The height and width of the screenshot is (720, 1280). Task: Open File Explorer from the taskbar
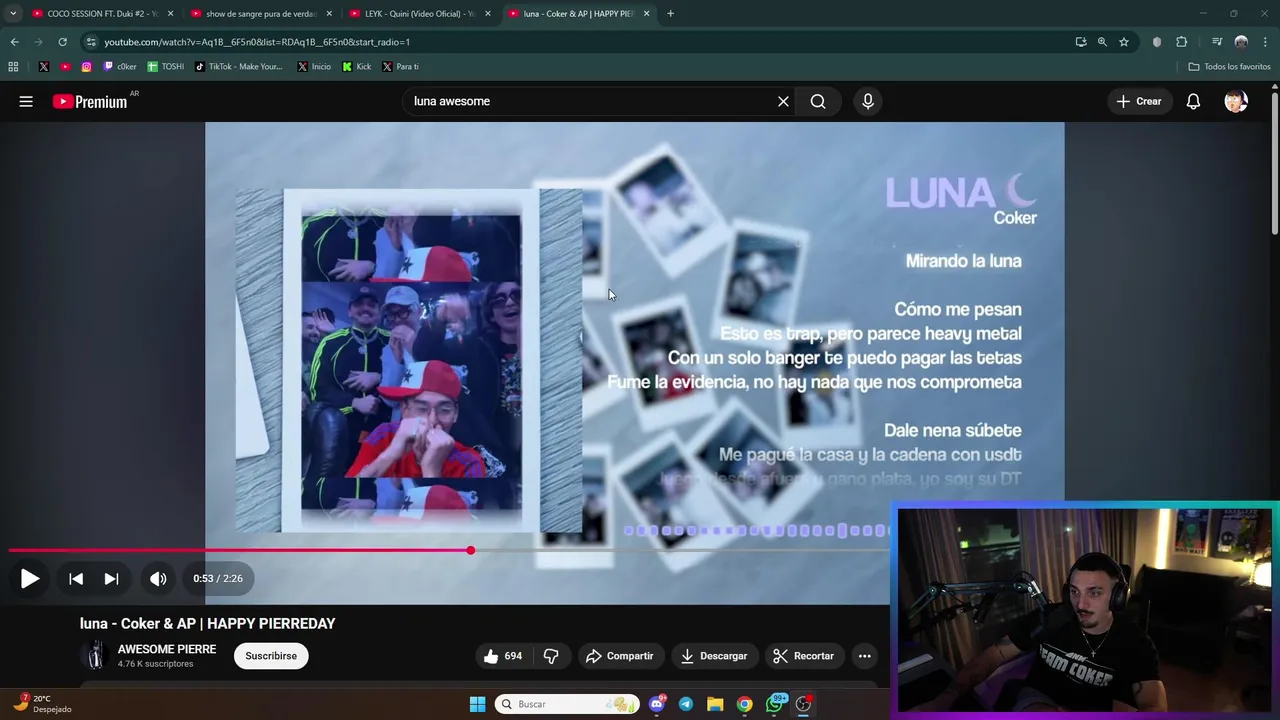[x=715, y=704]
